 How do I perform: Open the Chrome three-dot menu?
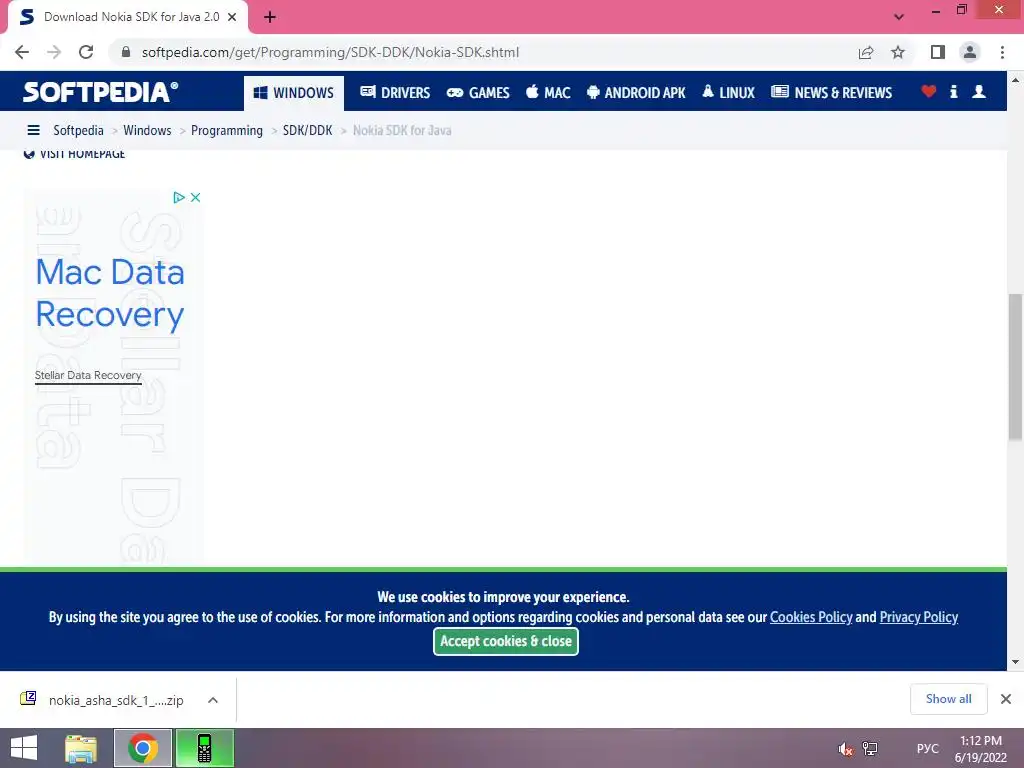(1002, 52)
